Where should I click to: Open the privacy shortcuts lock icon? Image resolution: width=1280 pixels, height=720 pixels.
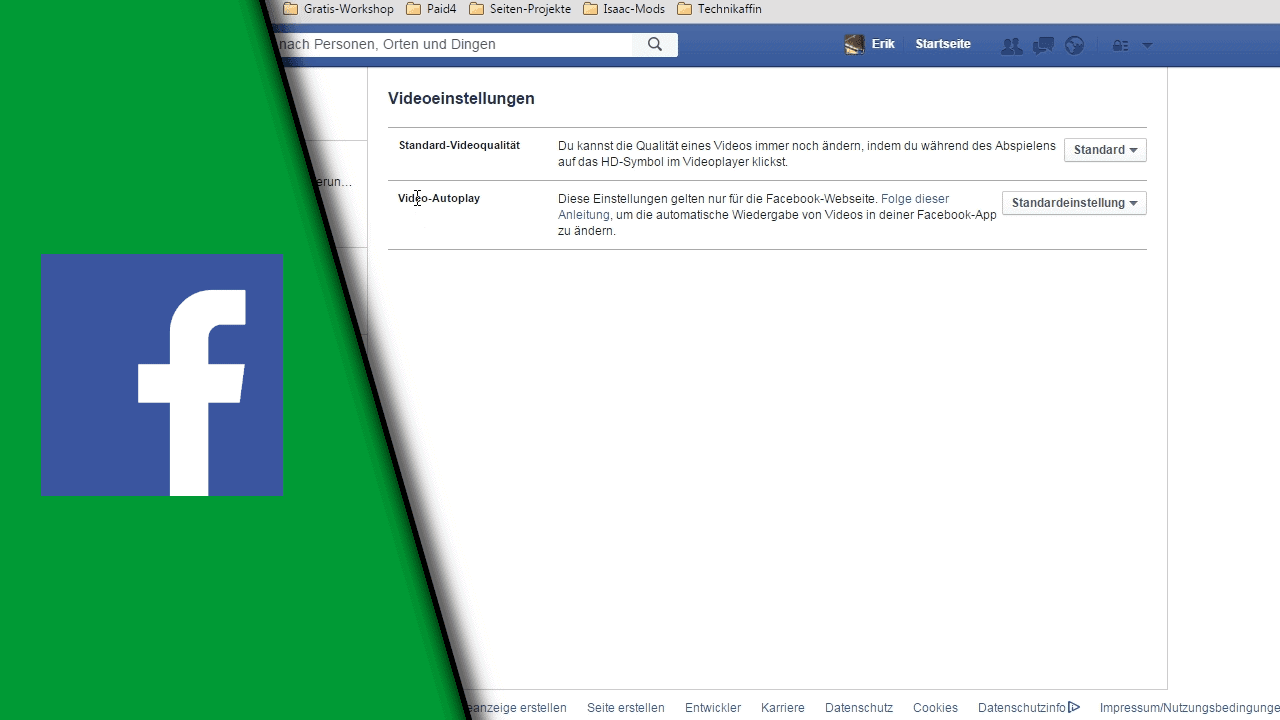tap(1120, 45)
